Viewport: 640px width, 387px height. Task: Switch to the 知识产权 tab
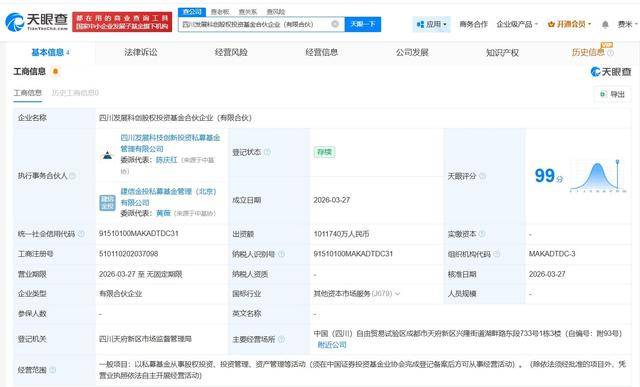click(502, 53)
